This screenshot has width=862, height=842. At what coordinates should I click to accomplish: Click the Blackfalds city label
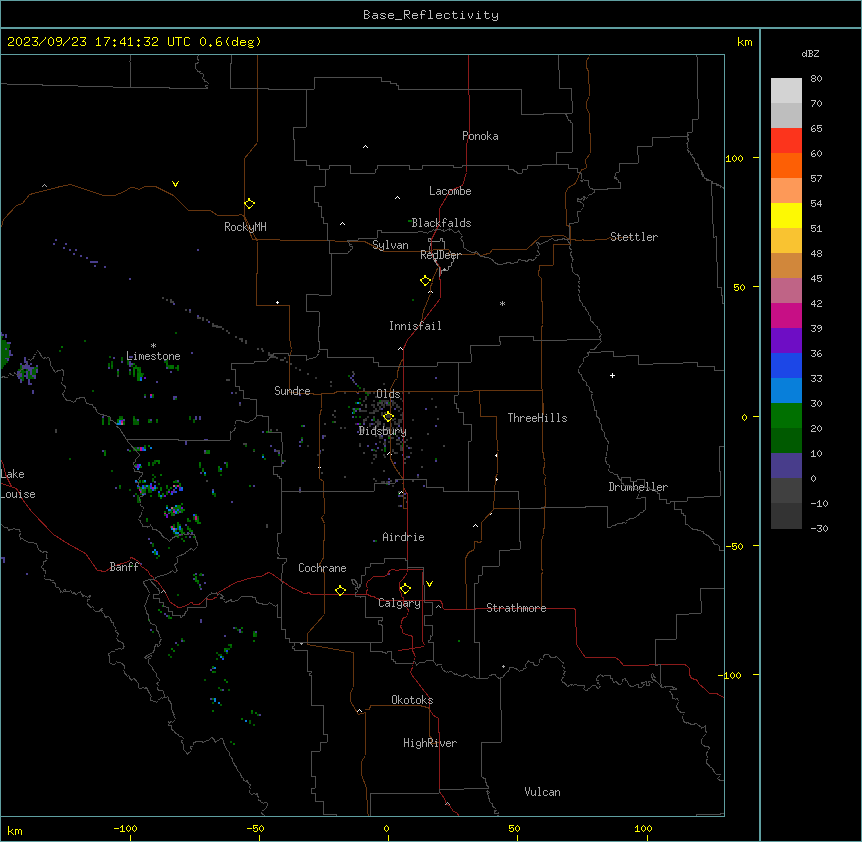tap(441, 223)
